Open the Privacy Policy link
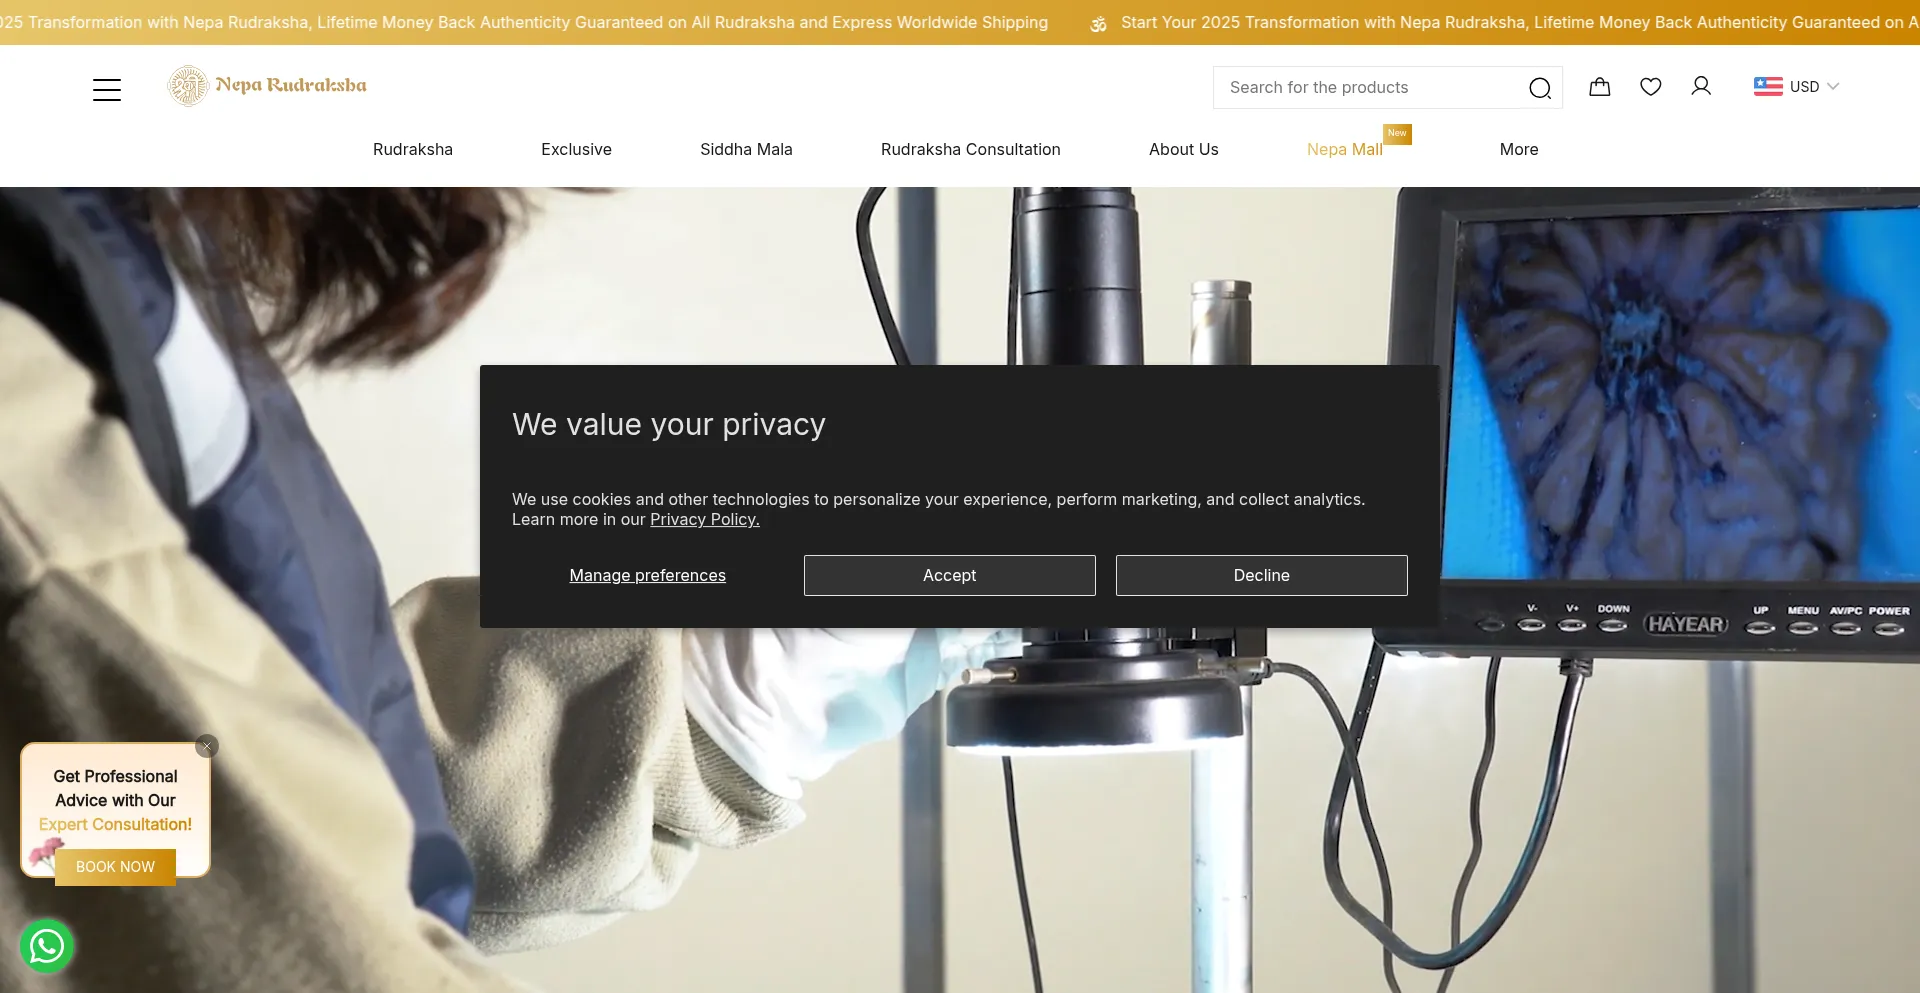This screenshot has height=993, width=1920. click(x=704, y=520)
